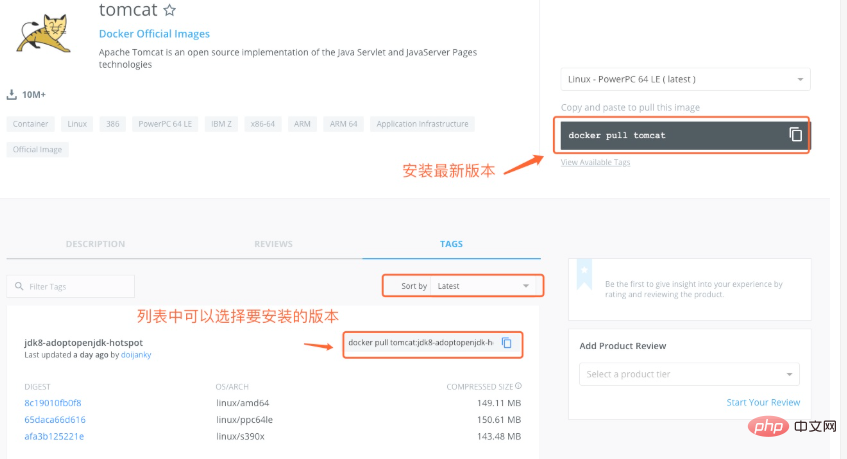Select the Linux tag chip

[x=77, y=124]
